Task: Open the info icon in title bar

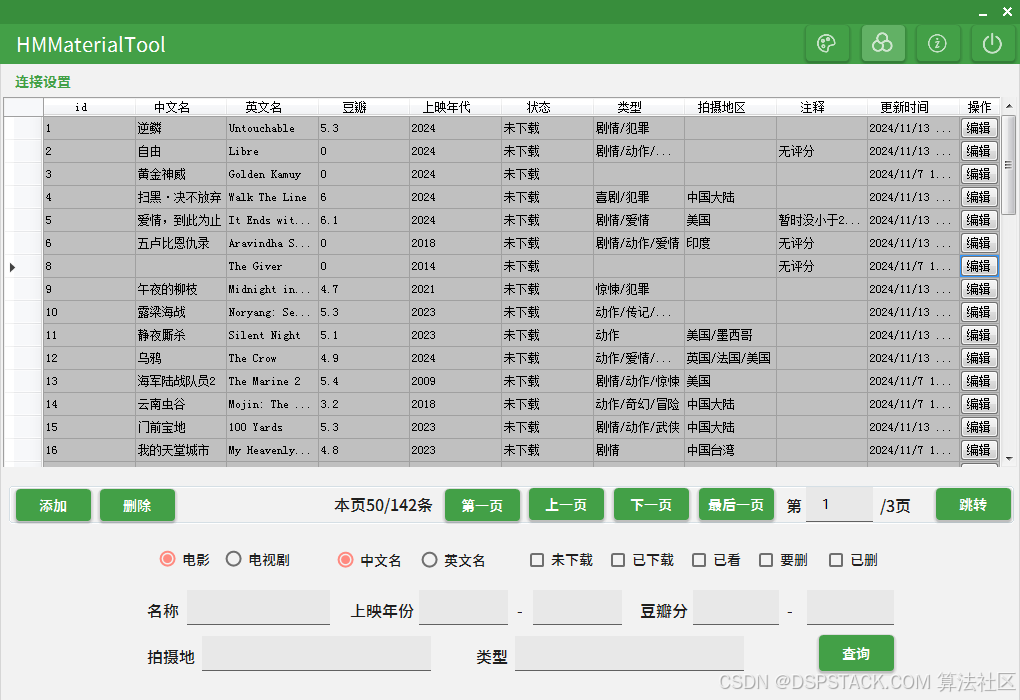Action: (x=937, y=44)
